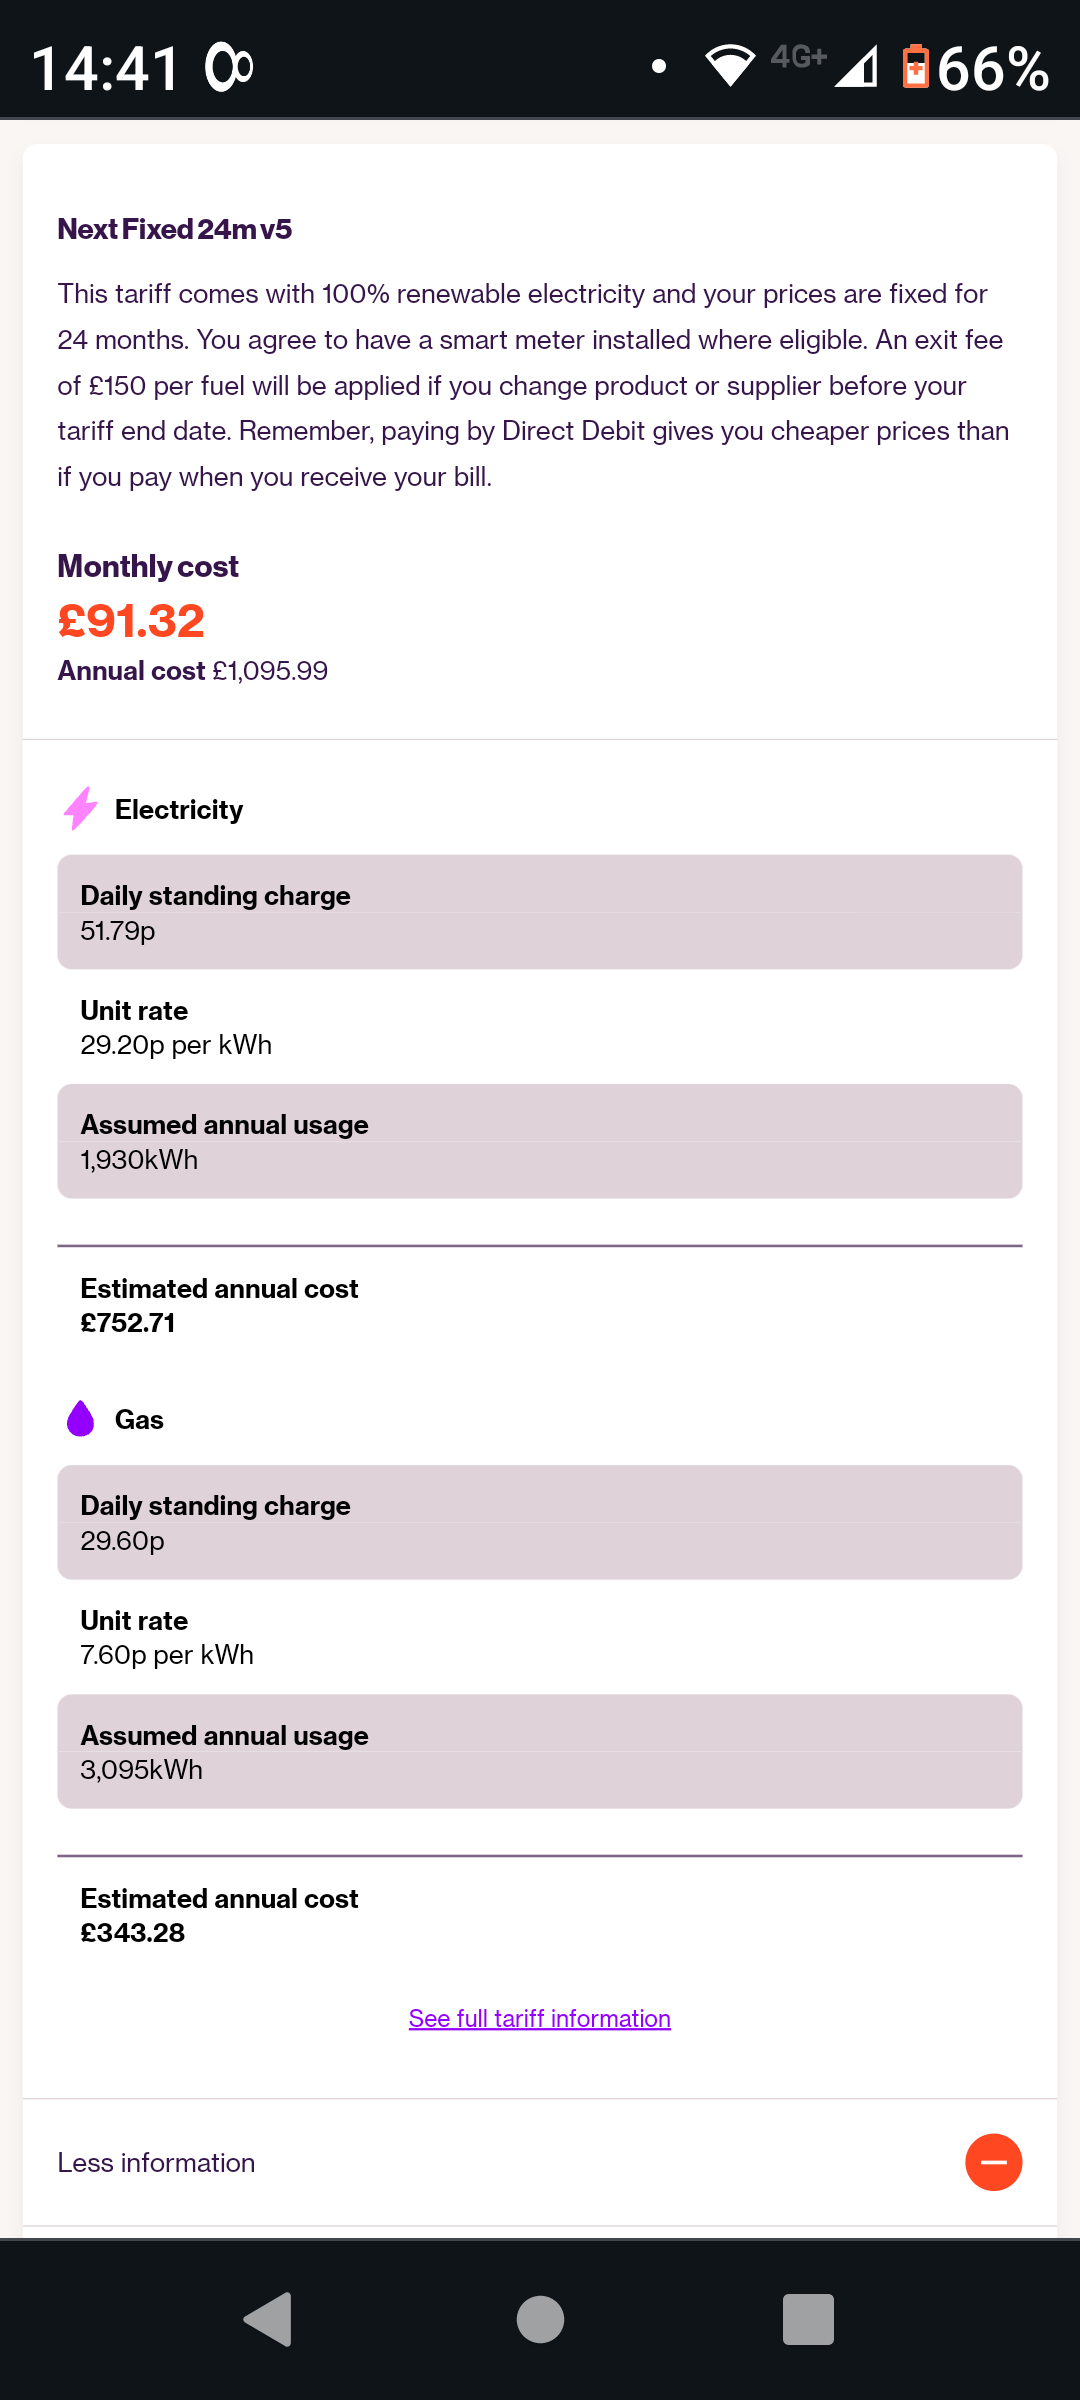Select the Next Fixed 24m v5 tariff heading

[x=175, y=229]
